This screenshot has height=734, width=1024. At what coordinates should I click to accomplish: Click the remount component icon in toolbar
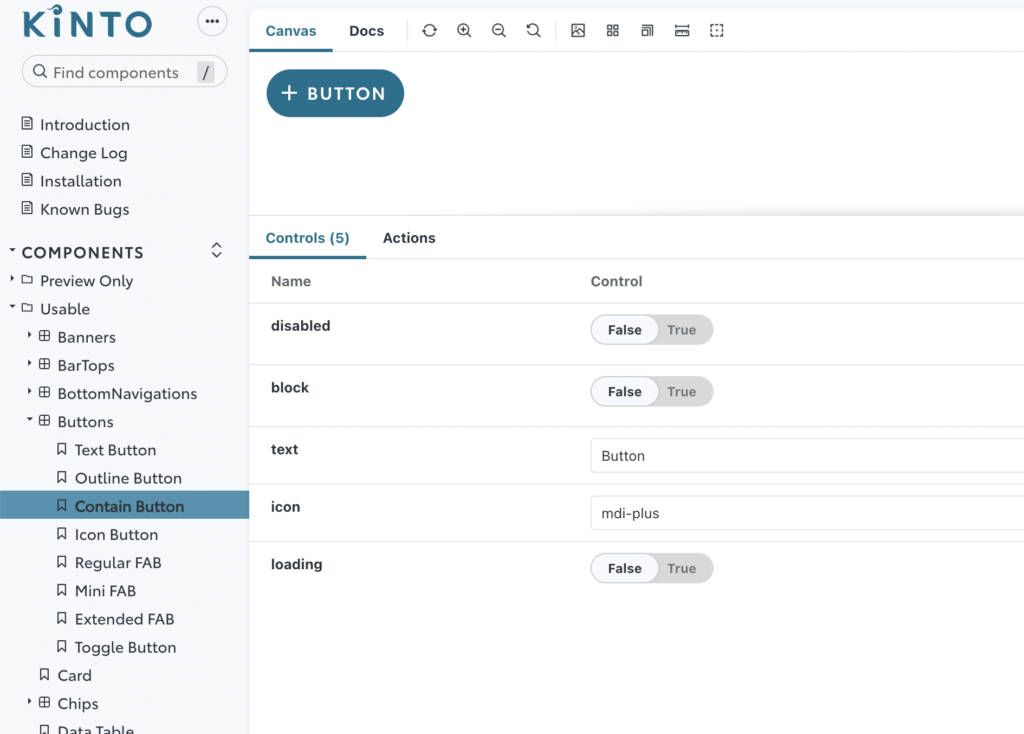click(429, 31)
